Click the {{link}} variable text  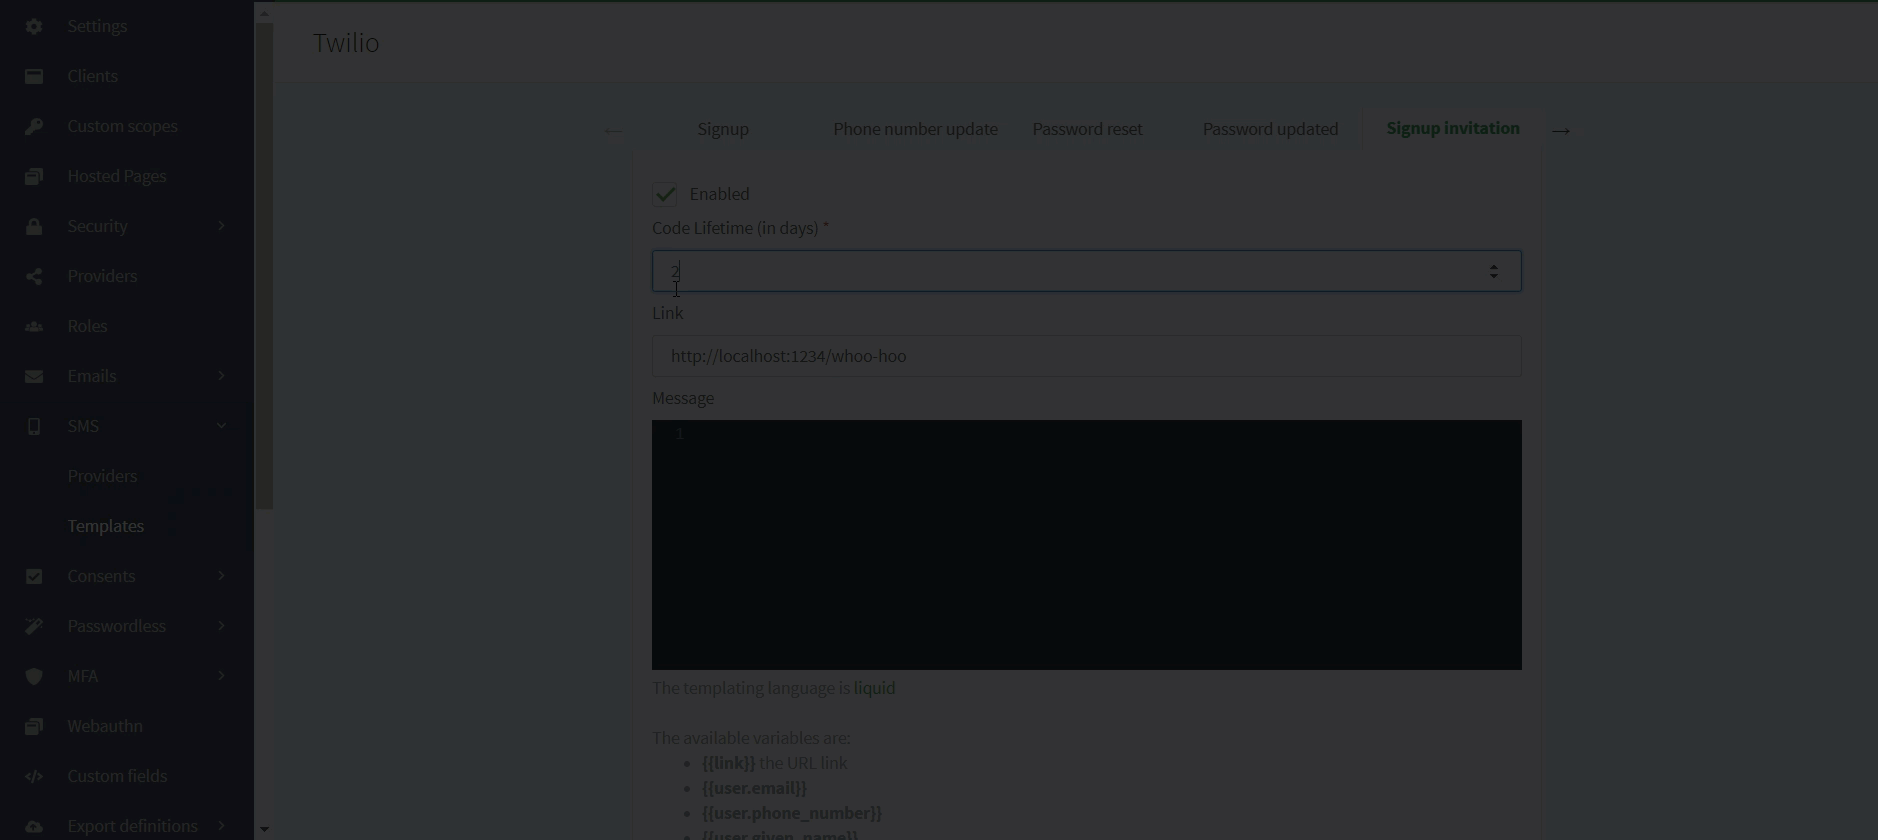(728, 763)
